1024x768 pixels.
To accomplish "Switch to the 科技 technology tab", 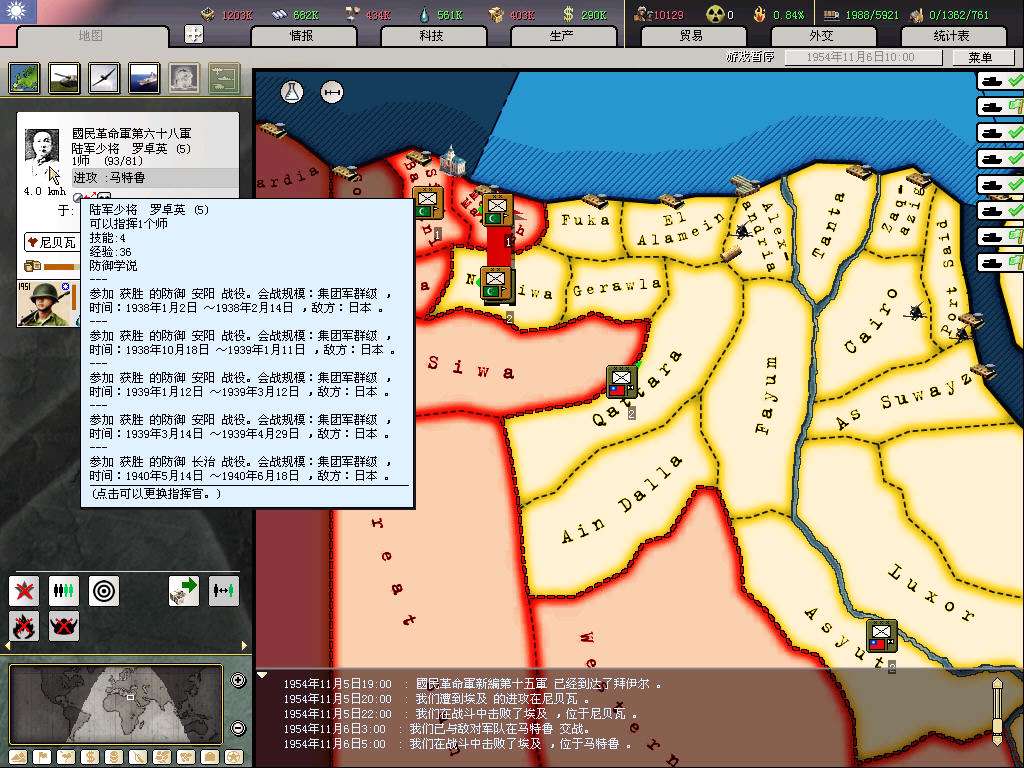I will tap(431, 36).
